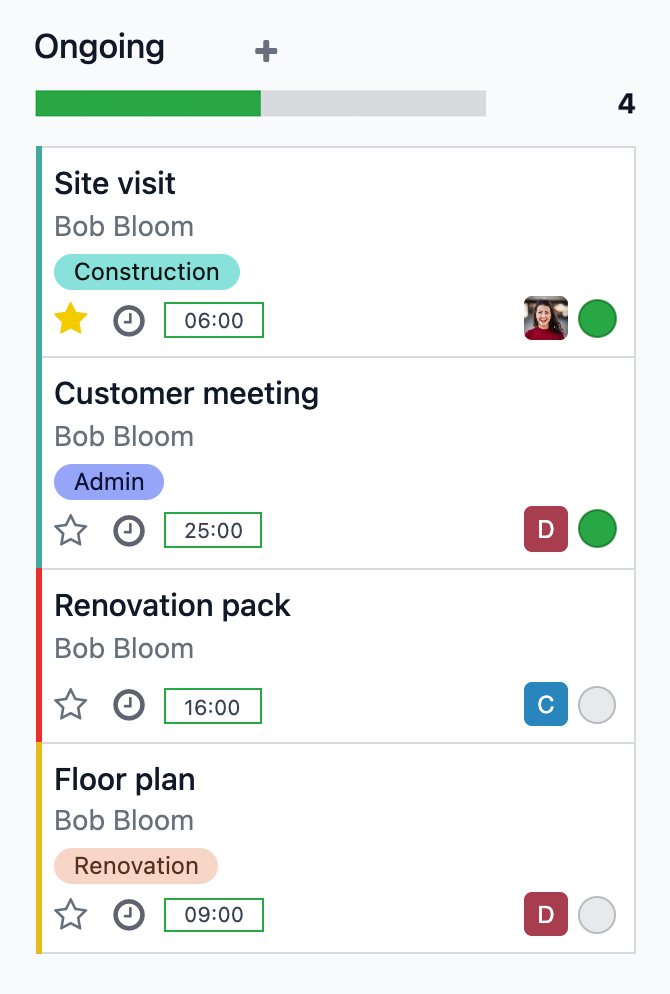Toggle the star on Floor plan card
This screenshot has width=670, height=994.
click(x=71, y=914)
